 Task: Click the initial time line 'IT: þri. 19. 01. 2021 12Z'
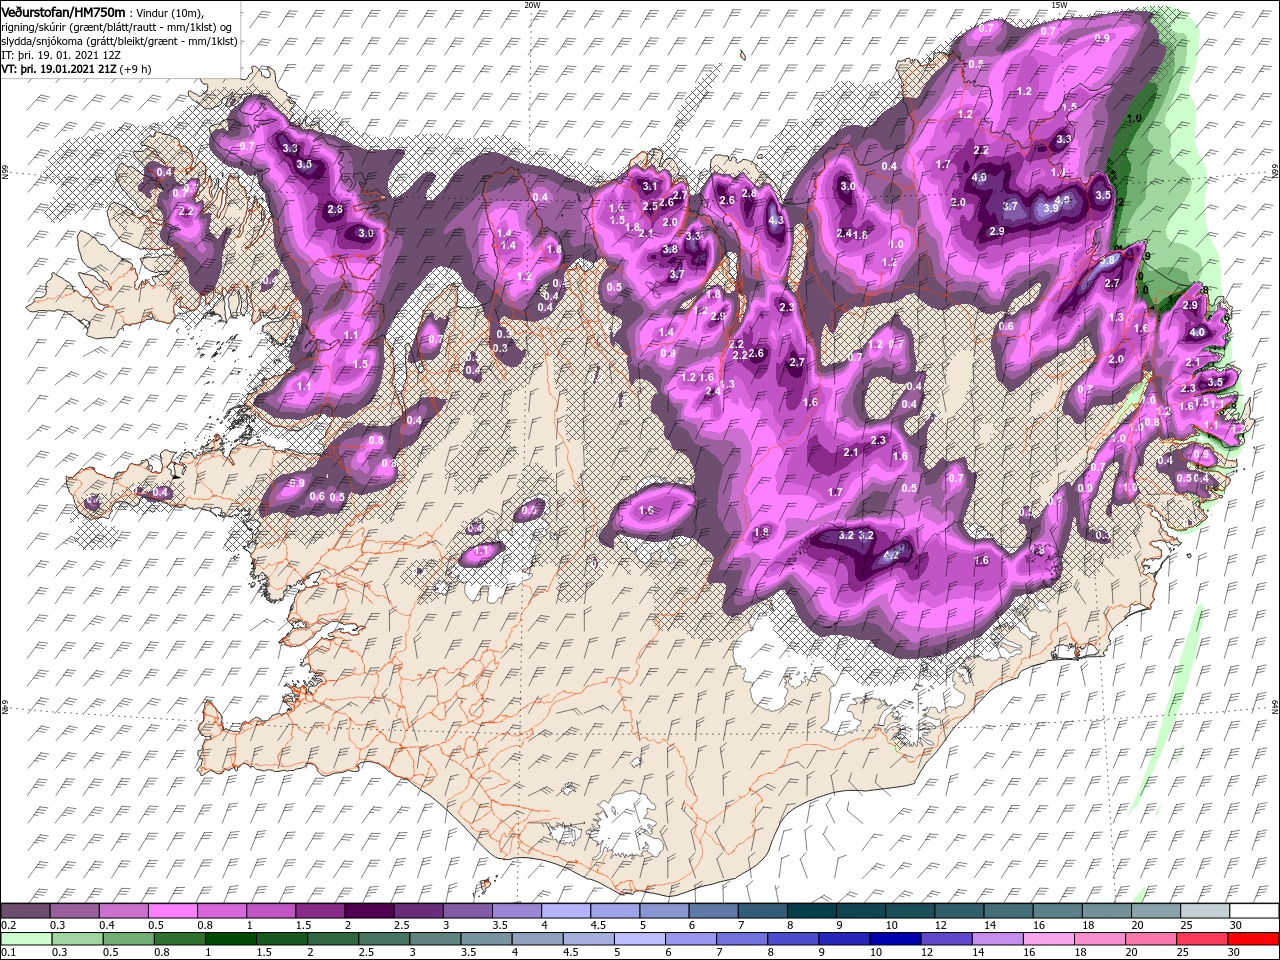(x=62, y=54)
